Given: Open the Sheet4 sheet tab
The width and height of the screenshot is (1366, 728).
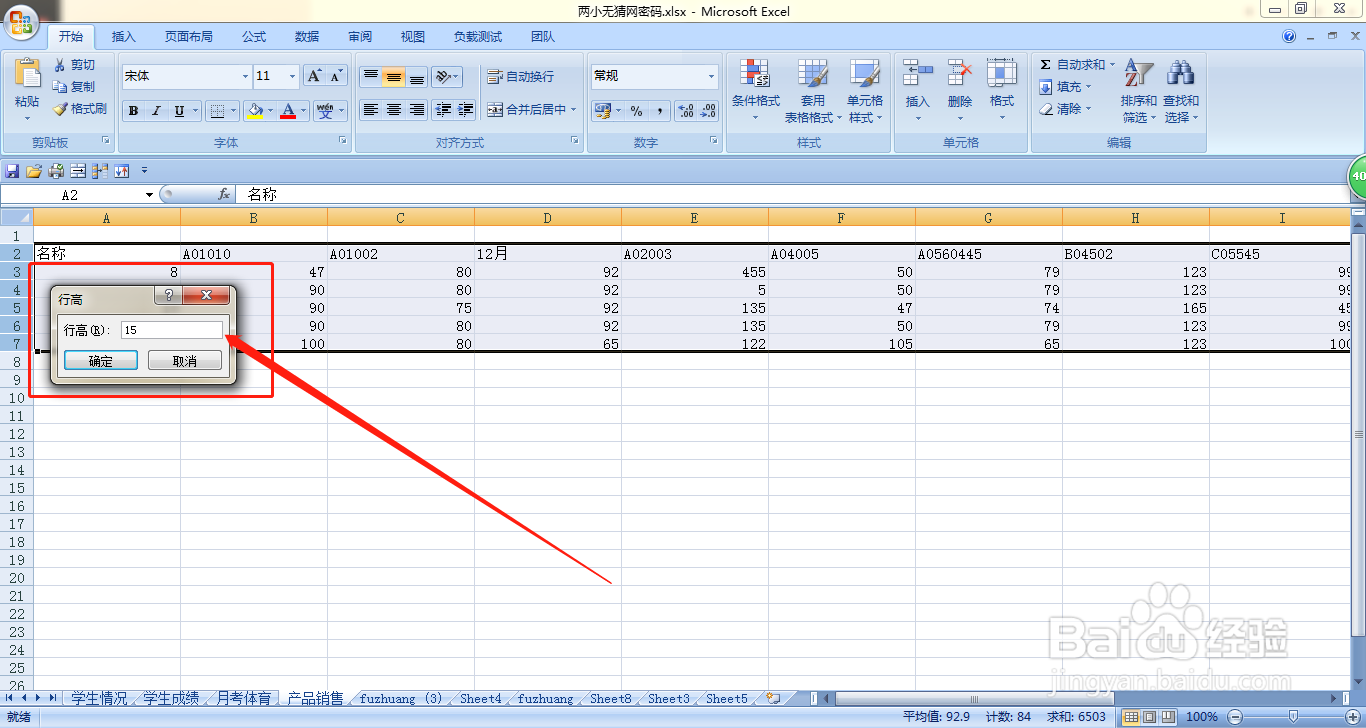Looking at the screenshot, I should click(481, 698).
